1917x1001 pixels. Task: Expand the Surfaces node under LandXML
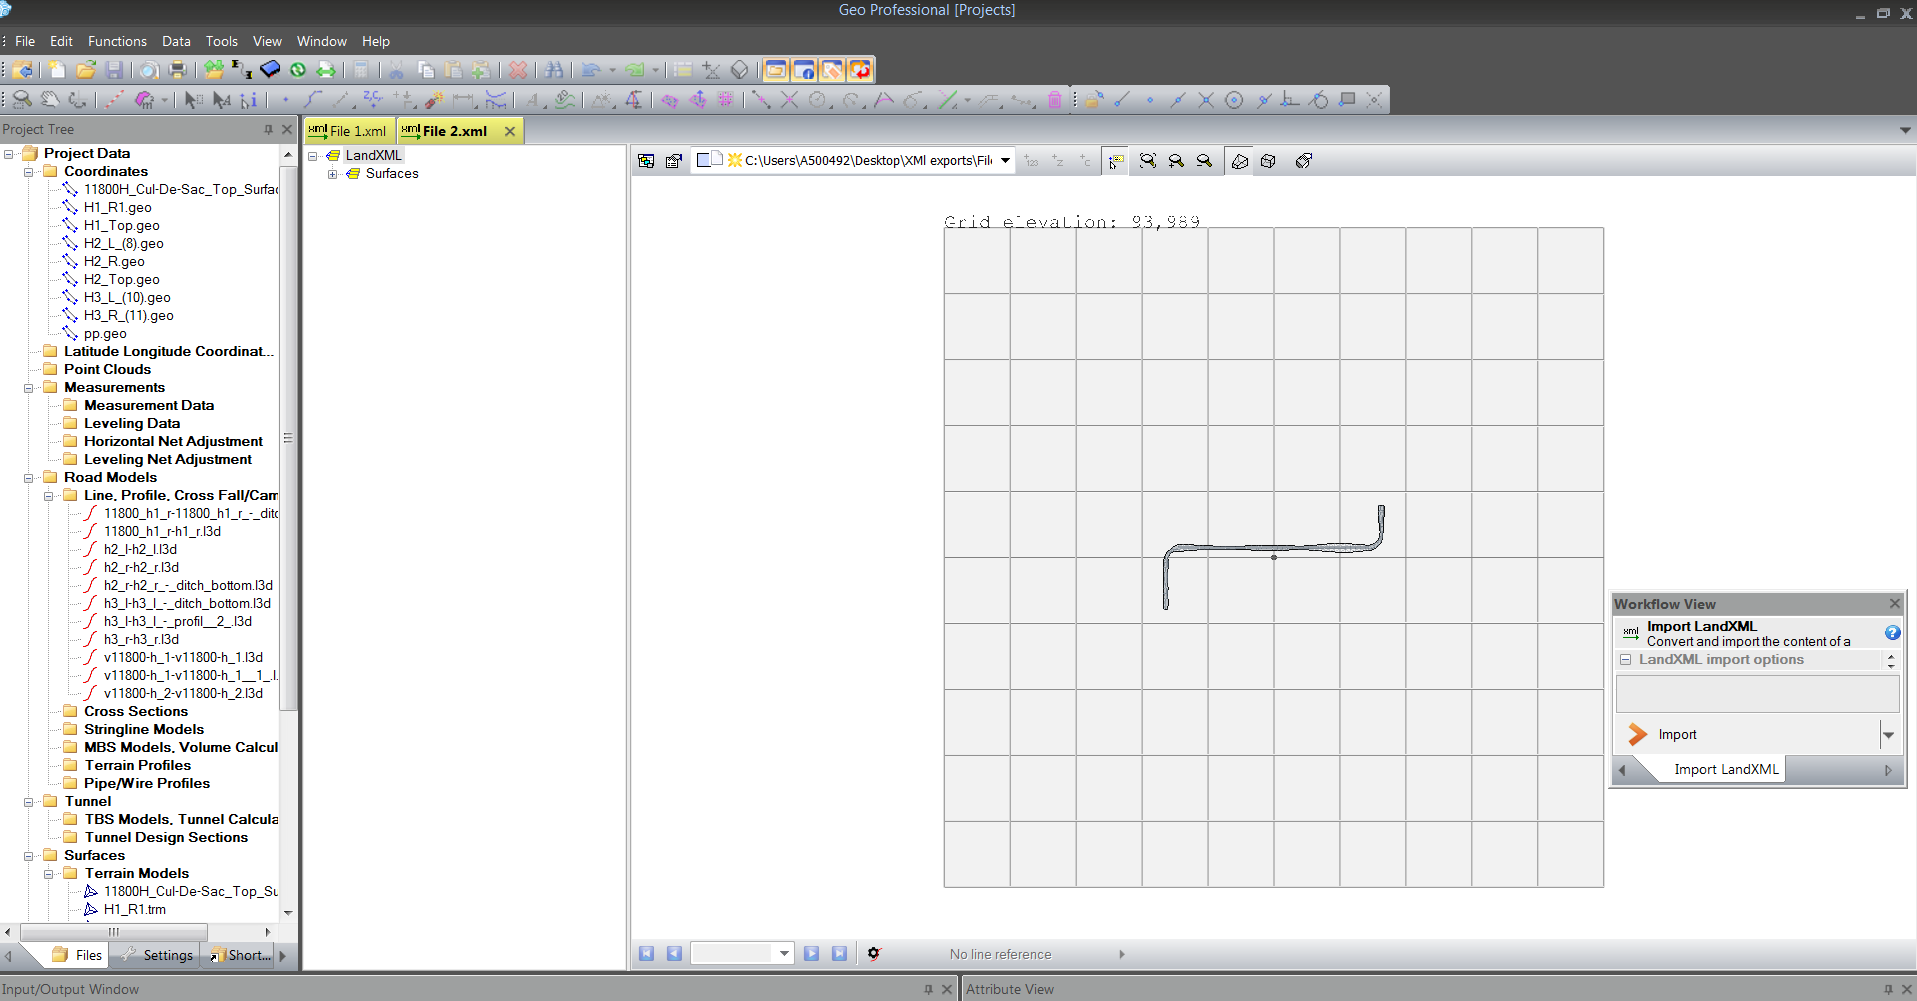[333, 174]
